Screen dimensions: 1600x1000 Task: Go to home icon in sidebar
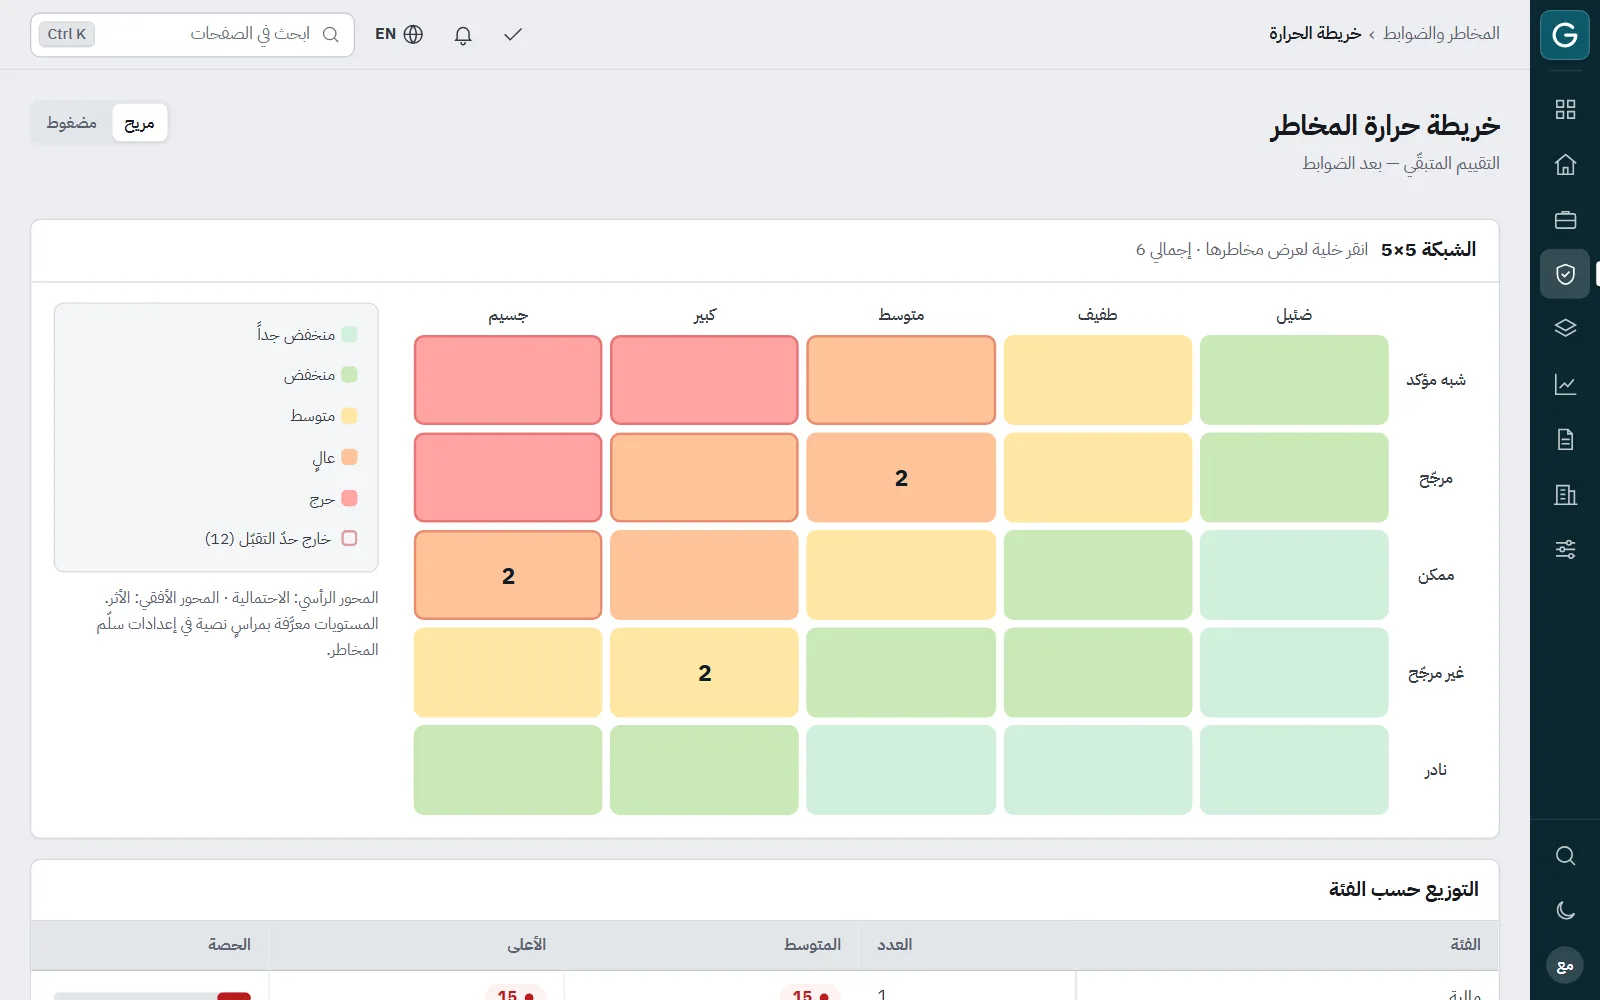[1565, 165]
